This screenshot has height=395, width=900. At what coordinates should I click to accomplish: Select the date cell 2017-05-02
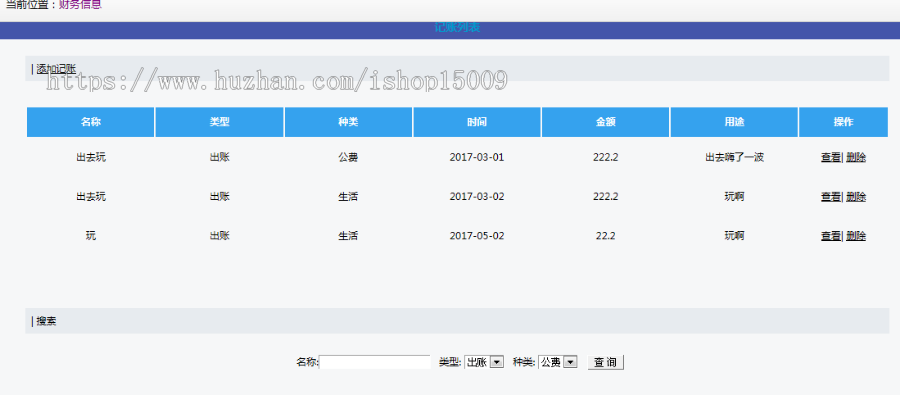[x=477, y=235]
